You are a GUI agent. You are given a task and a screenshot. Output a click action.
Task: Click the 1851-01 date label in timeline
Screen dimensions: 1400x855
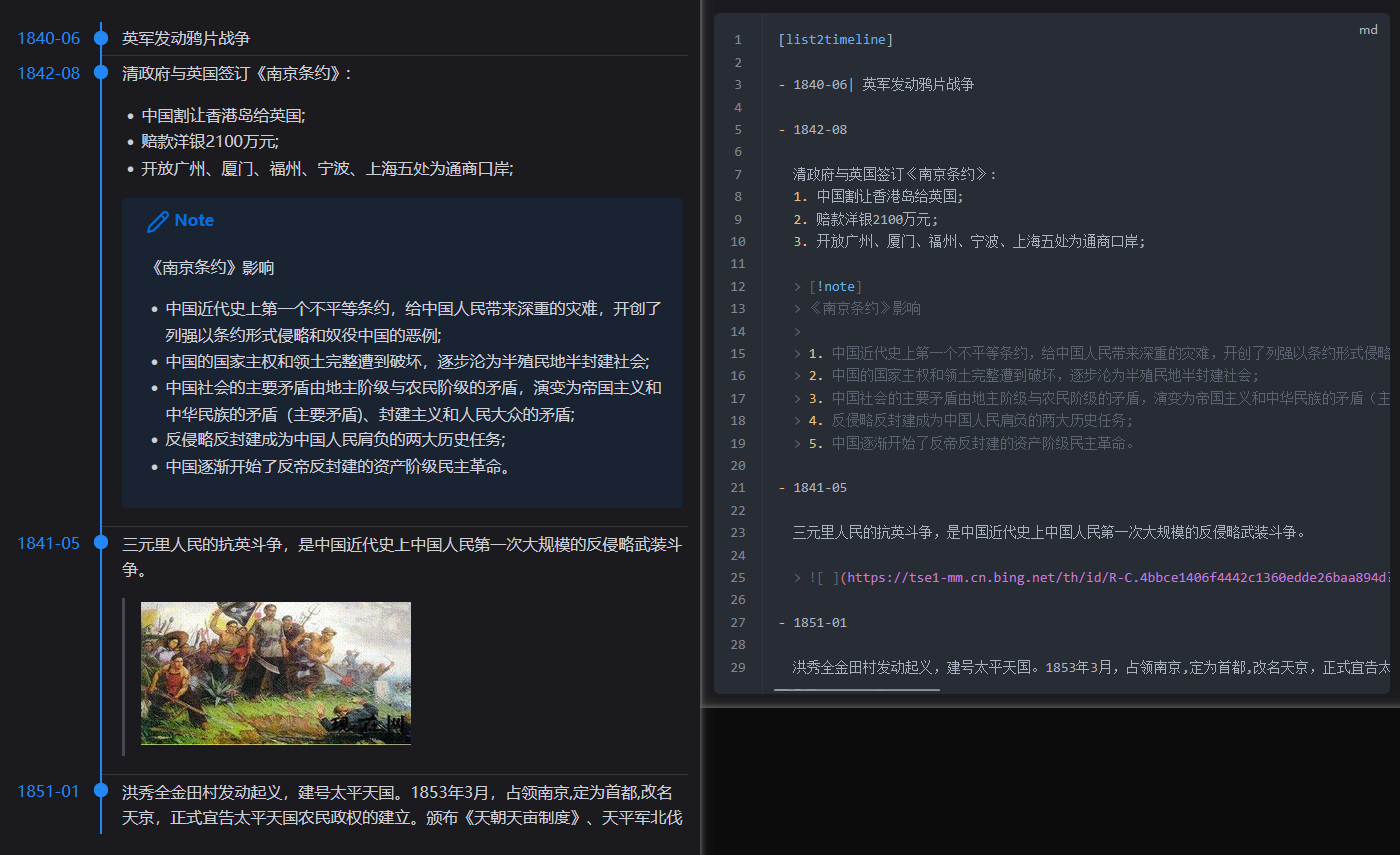(x=48, y=791)
